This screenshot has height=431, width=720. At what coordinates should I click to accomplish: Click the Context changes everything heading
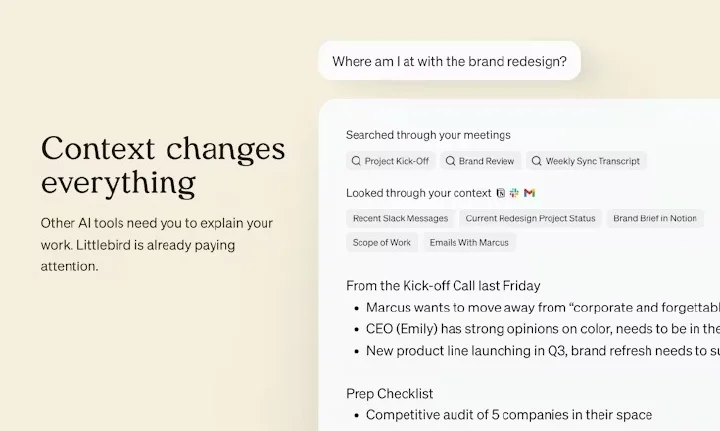click(163, 165)
